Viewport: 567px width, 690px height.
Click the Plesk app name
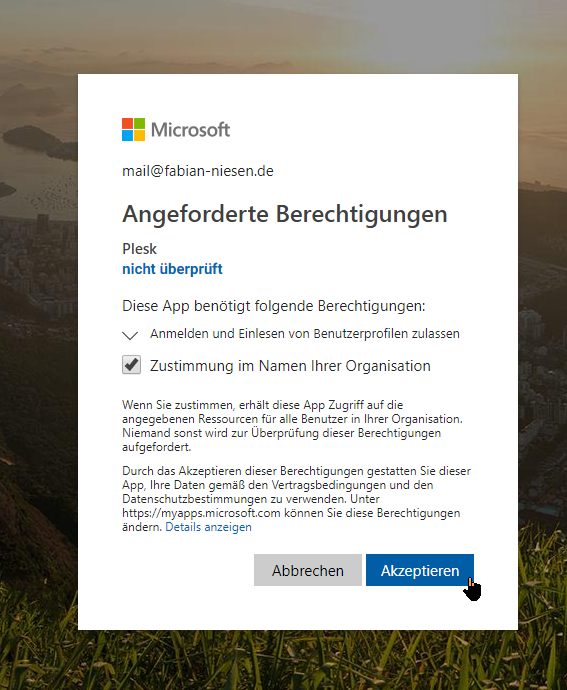coord(139,249)
